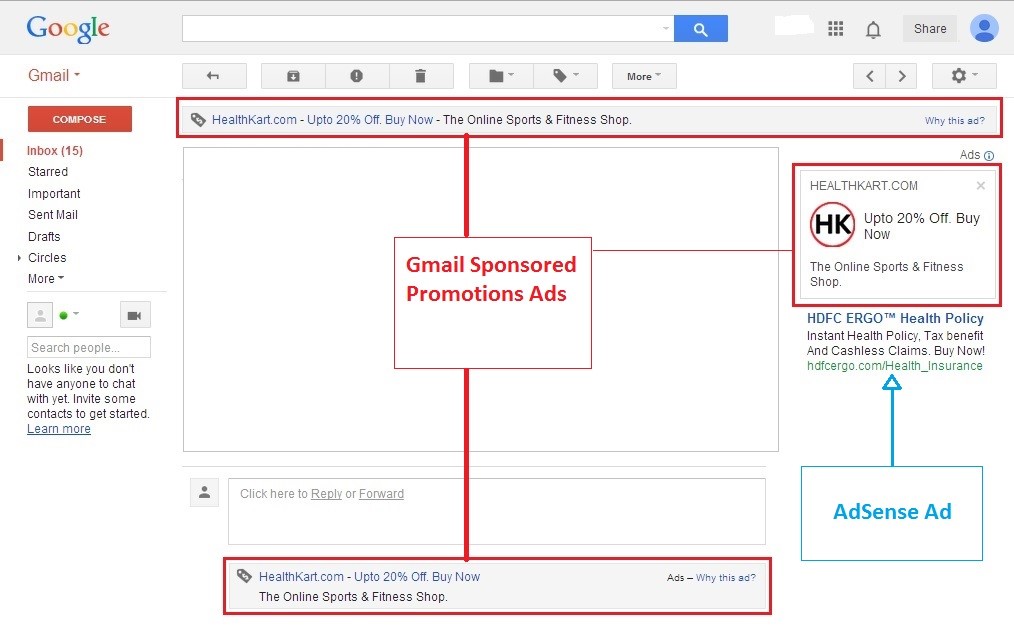This screenshot has width=1014, height=637.
Task: Open the Starred folder
Action: (48, 171)
